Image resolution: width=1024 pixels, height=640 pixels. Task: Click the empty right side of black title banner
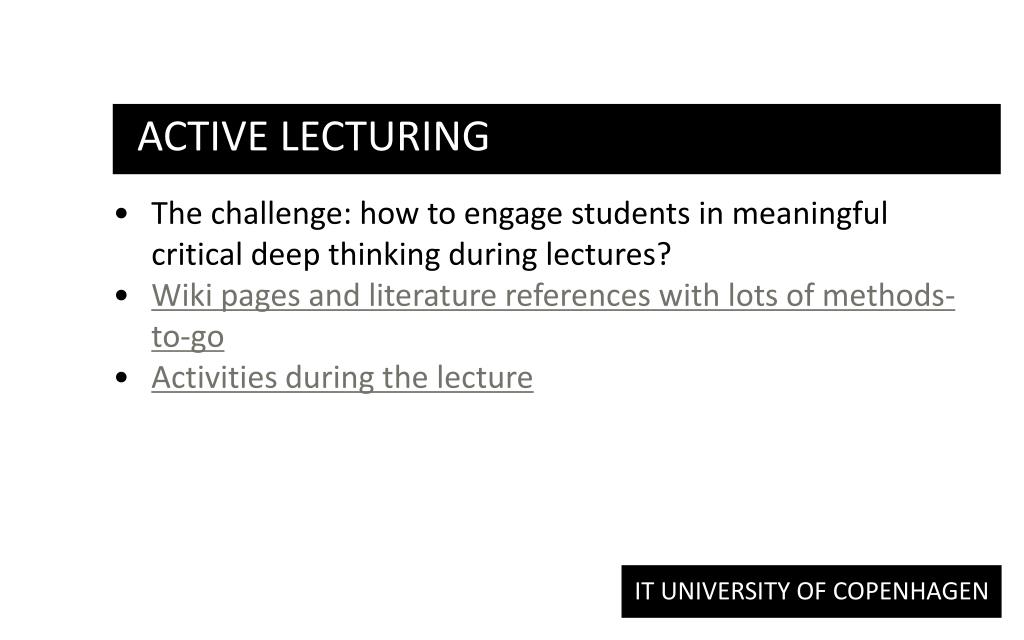click(744, 138)
